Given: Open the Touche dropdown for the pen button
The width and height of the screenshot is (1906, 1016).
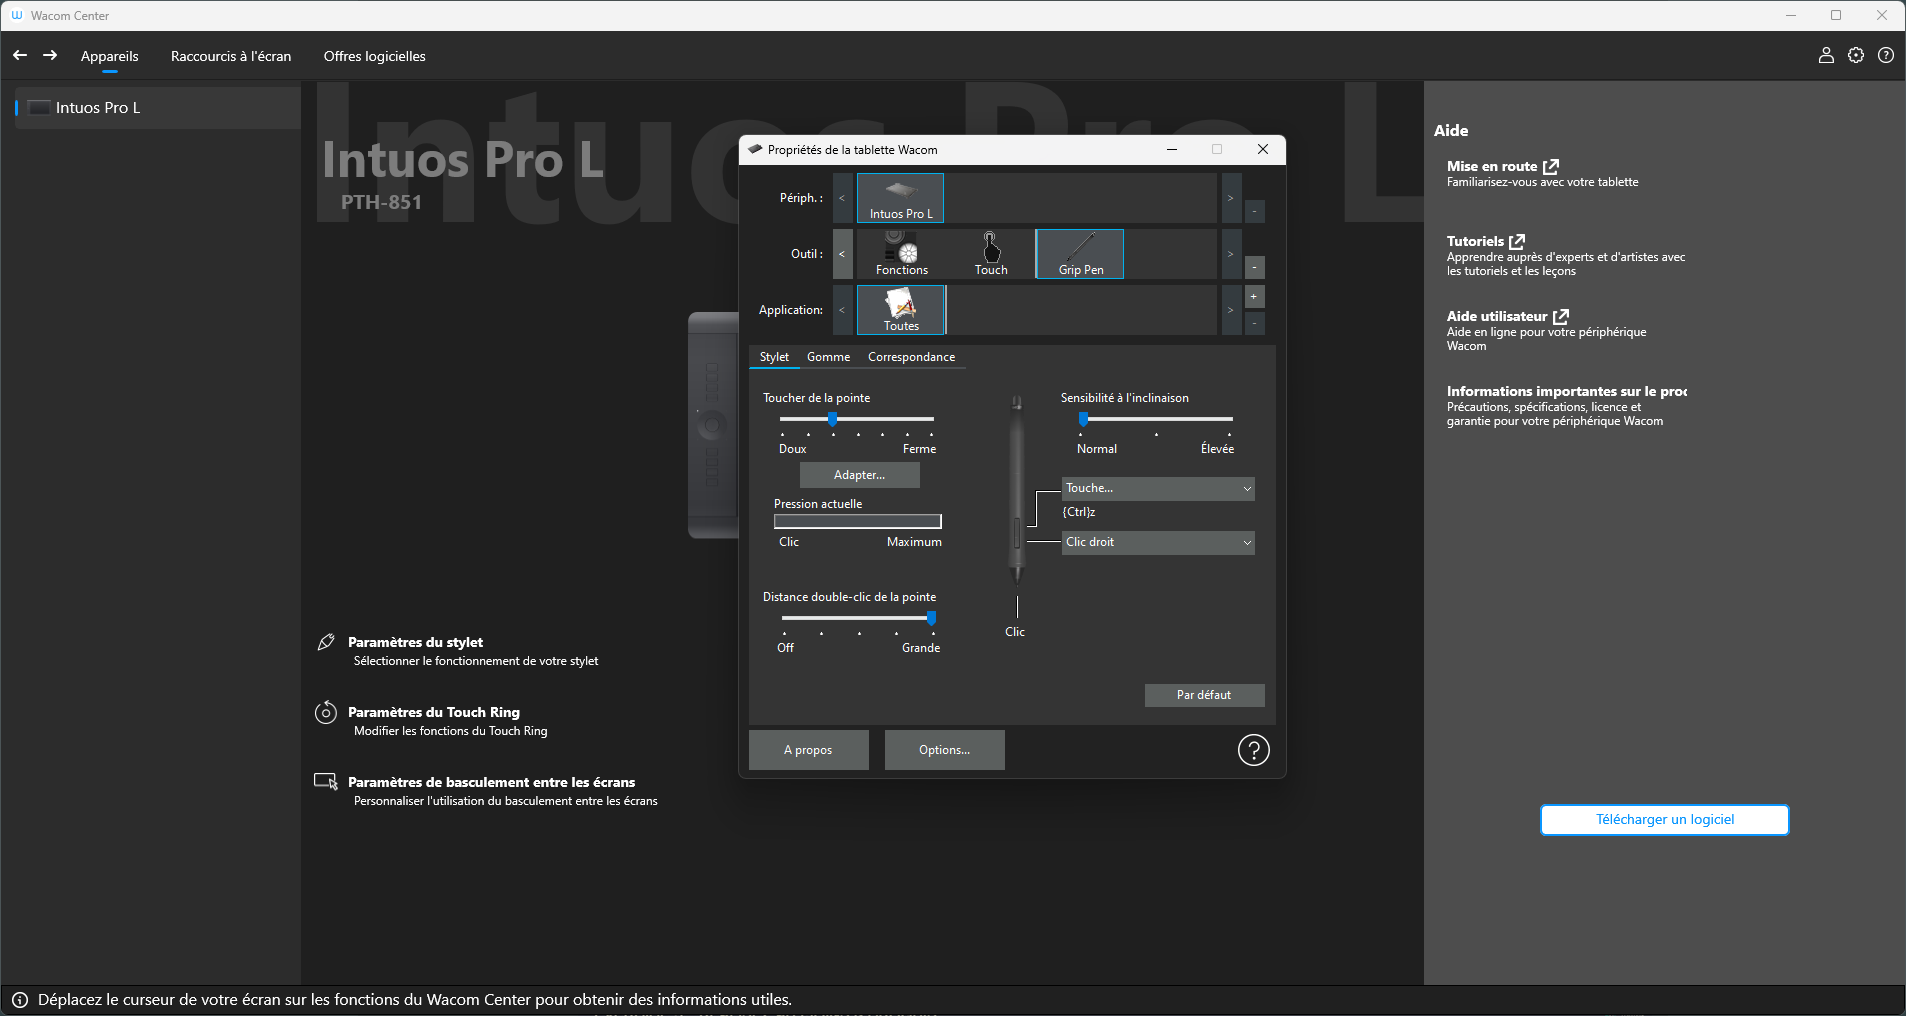Looking at the screenshot, I should tap(1156, 488).
